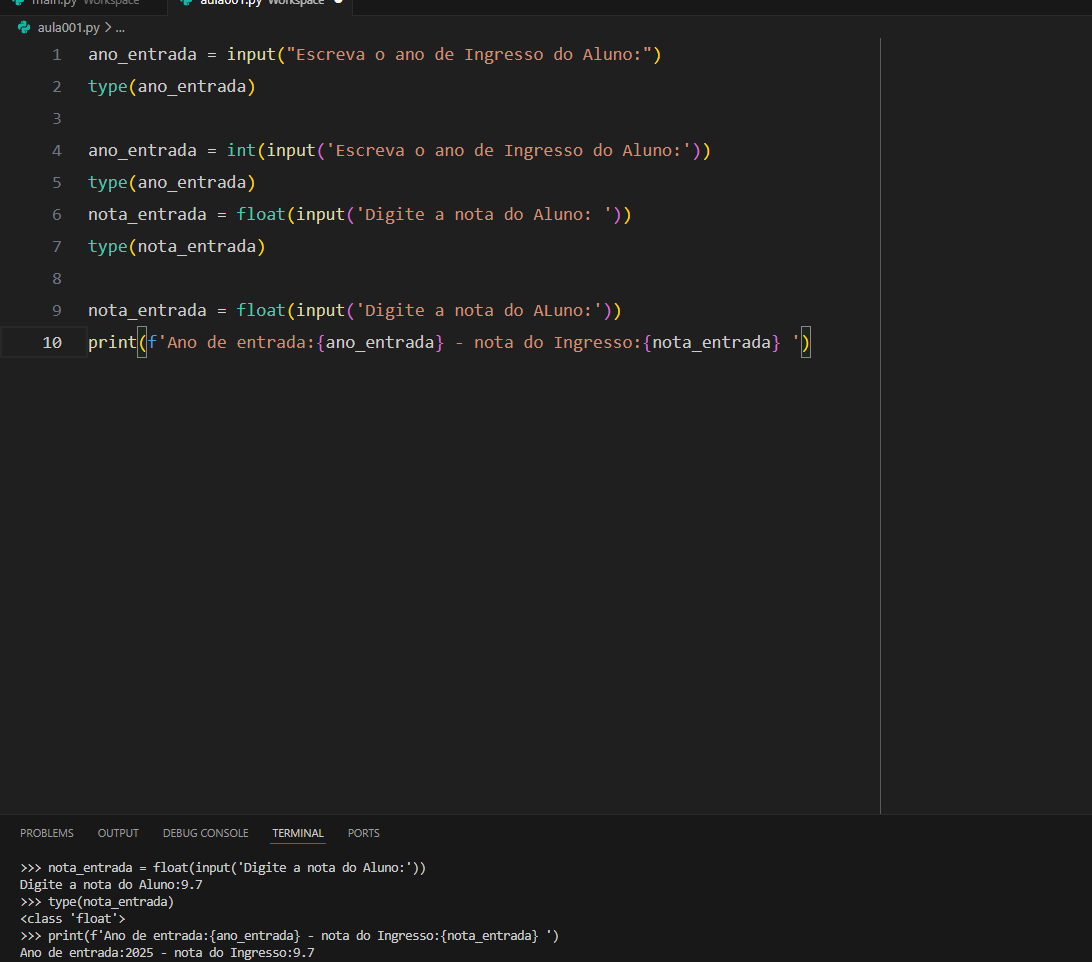This screenshot has width=1092, height=962.
Task: Click the breadcrumb chevron after aula001.py
Action: (107, 28)
